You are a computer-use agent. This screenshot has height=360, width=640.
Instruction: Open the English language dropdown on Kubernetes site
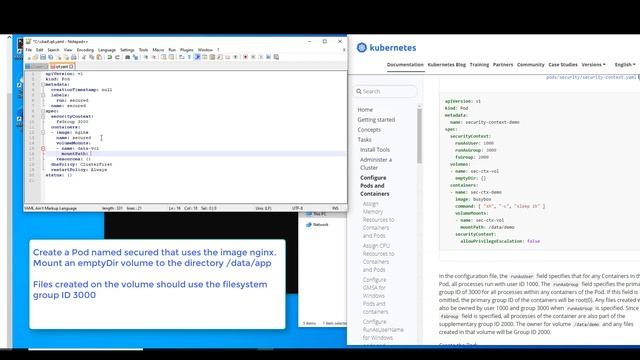click(625, 64)
